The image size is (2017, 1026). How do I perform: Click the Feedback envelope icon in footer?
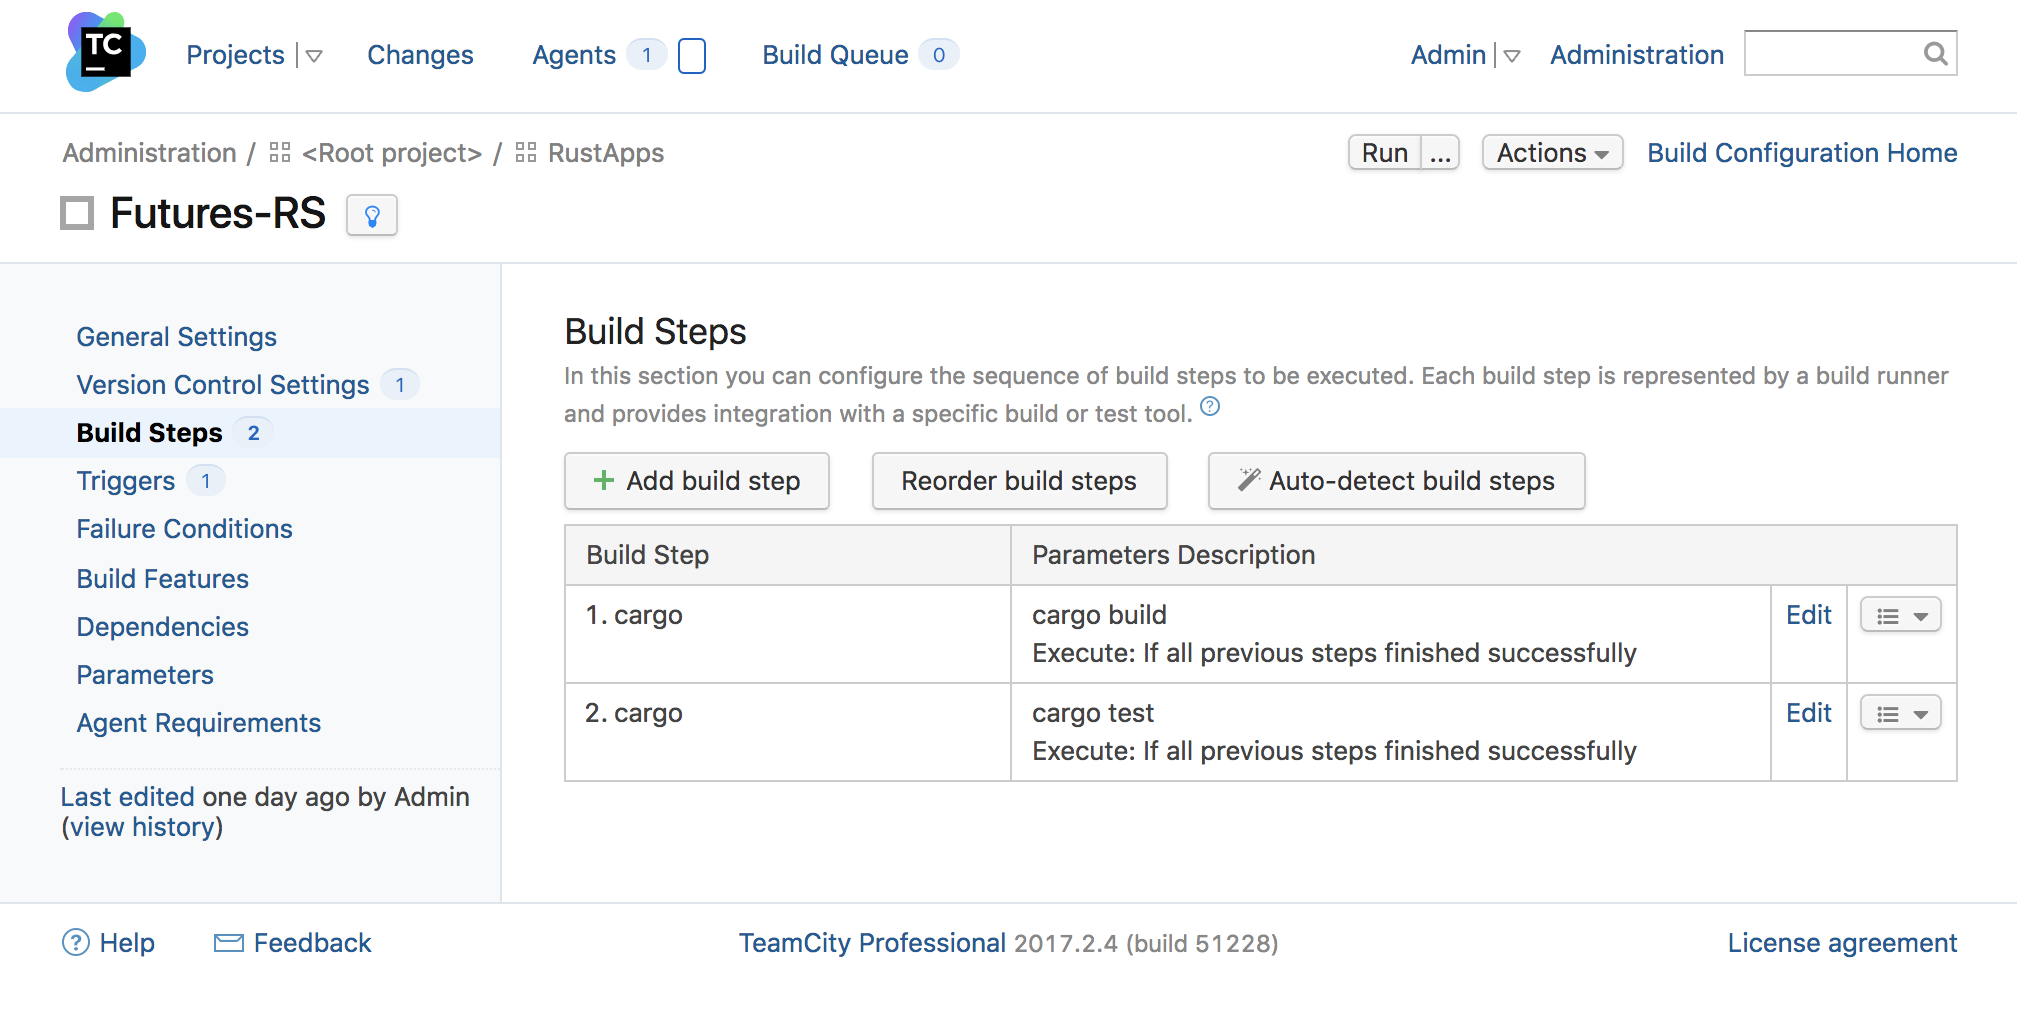pos(229,942)
